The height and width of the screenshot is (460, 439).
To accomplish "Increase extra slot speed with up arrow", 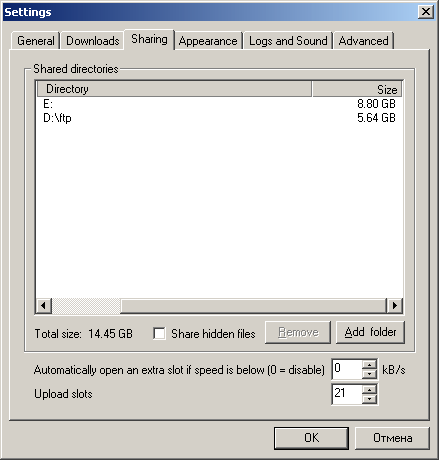I will [369, 365].
